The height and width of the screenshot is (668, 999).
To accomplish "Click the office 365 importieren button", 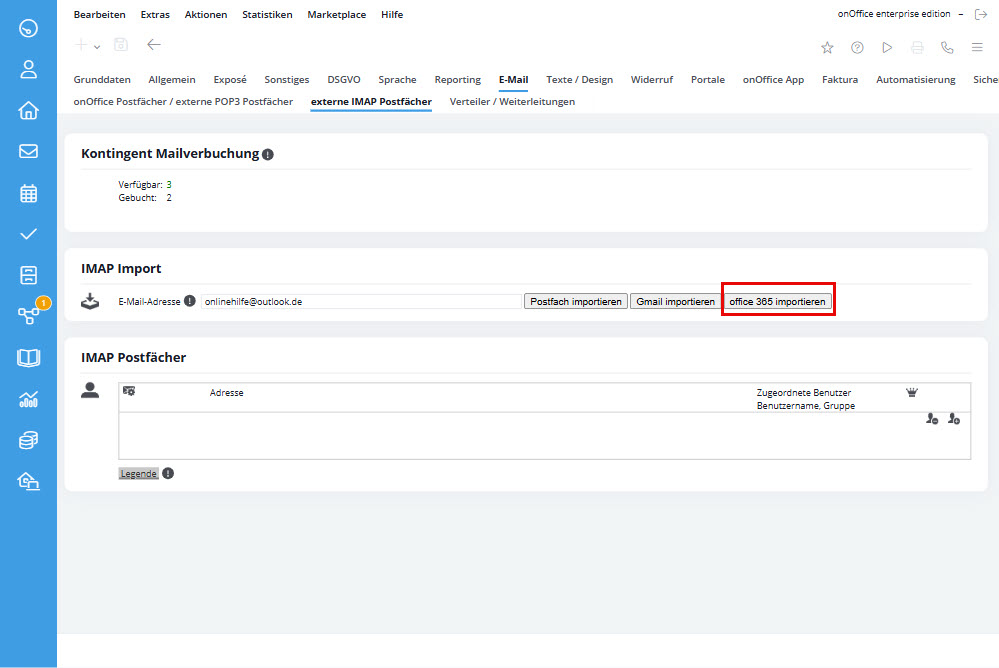I will (778, 301).
